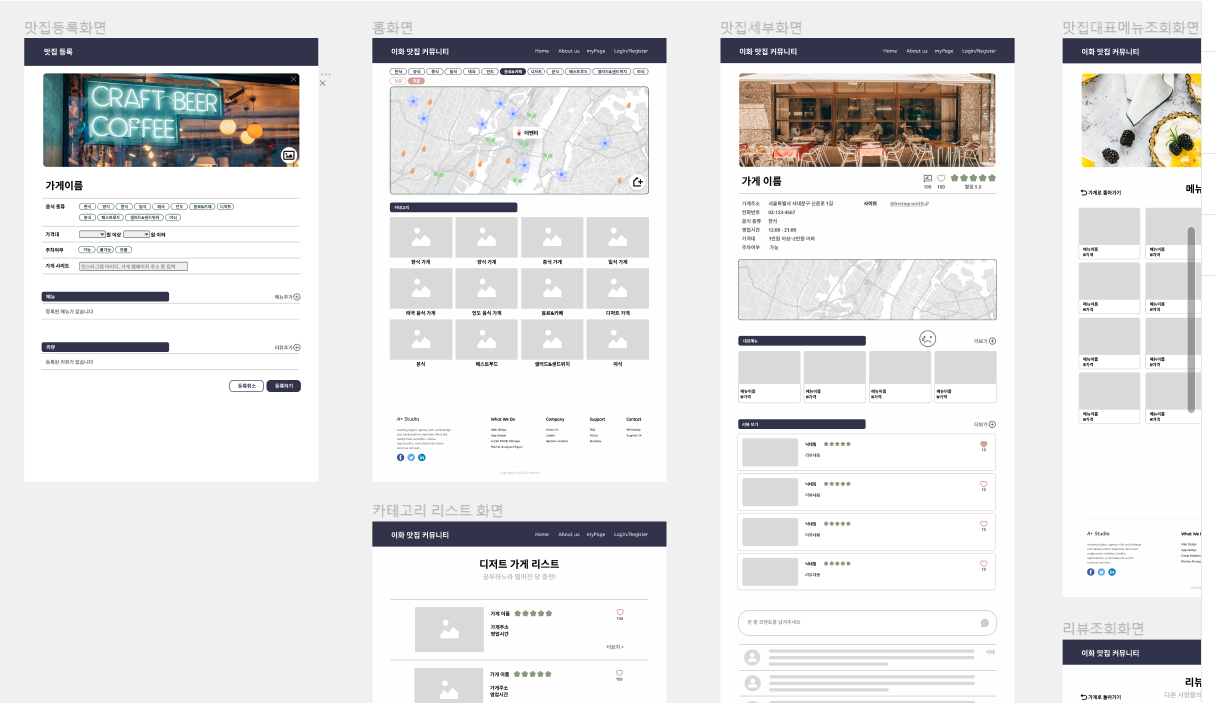
Task: Toggle the first 한식 filter chip on home
Action: coord(398,72)
